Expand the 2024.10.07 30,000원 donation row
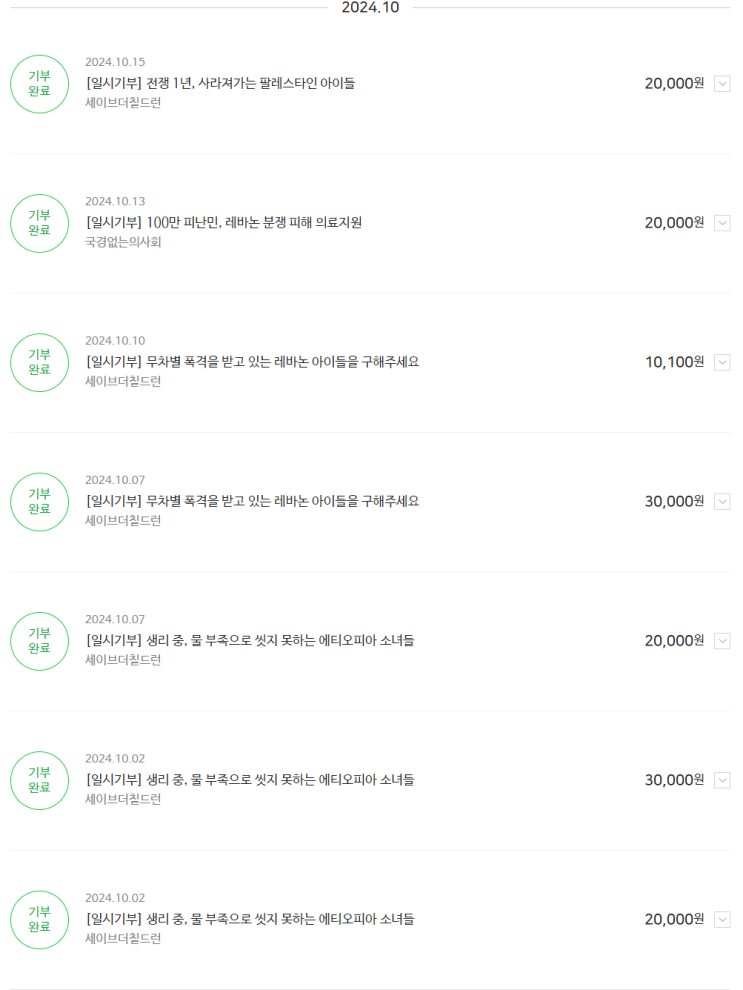This screenshot has width=743, height=990. [x=723, y=501]
